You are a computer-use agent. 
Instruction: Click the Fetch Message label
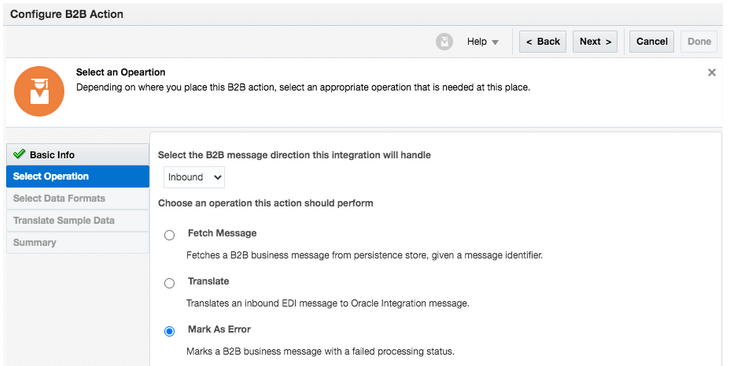[222, 233]
